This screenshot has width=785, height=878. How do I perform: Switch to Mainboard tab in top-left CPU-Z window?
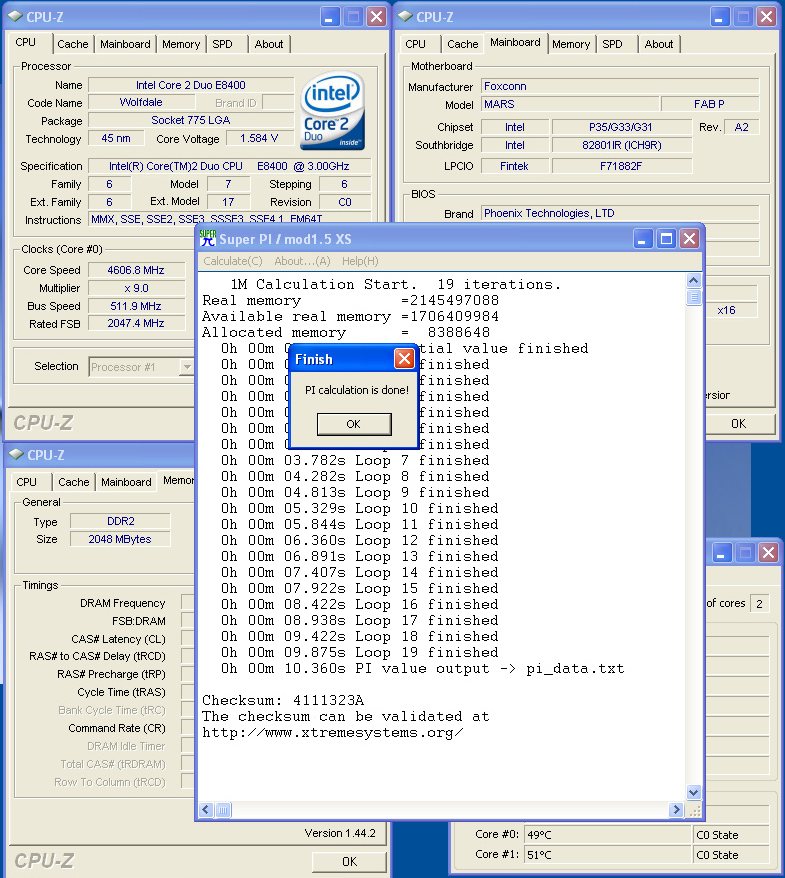[125, 44]
